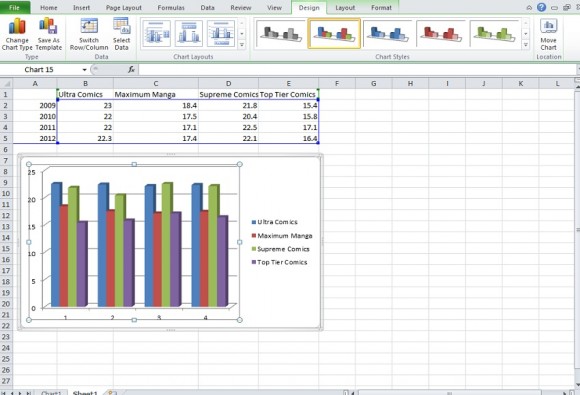Switch to the Data tab
Screen dimensions: 580x395
(x=207, y=7)
